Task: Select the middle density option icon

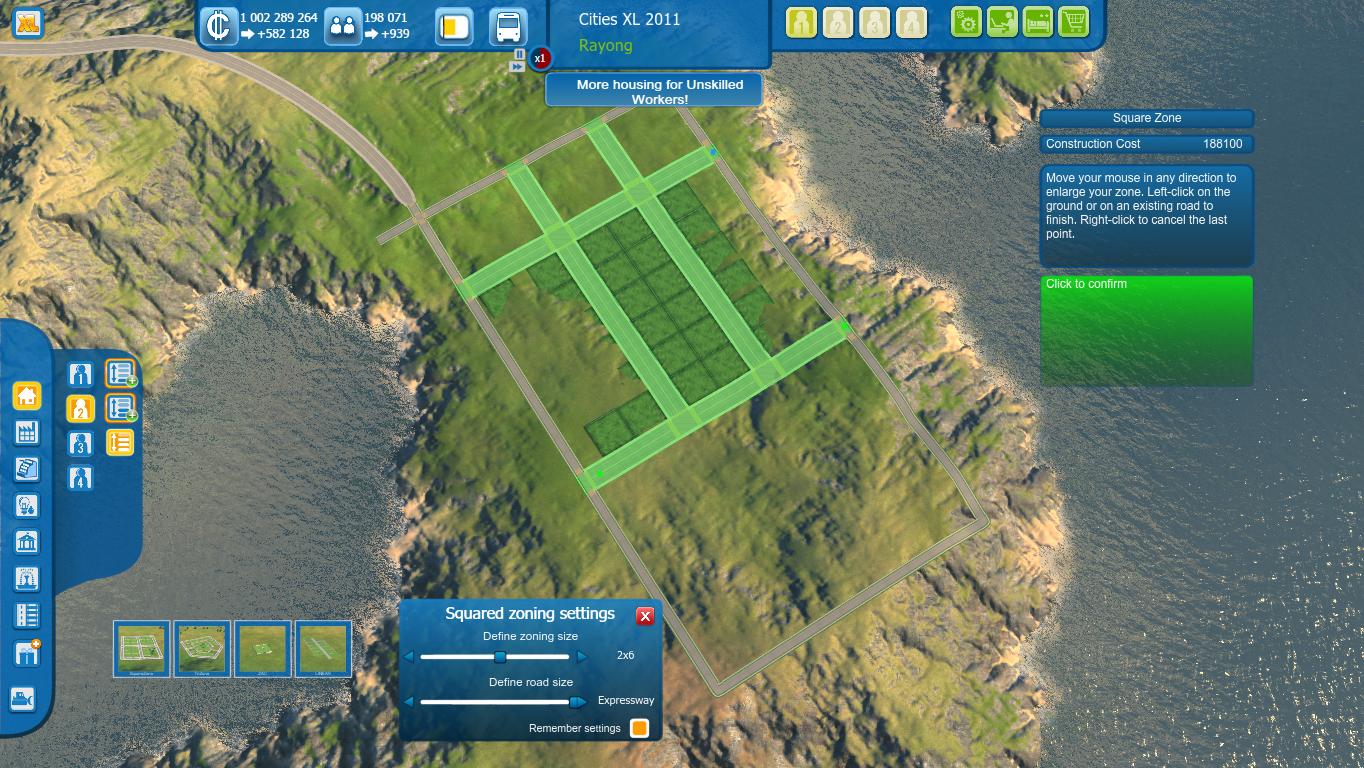Action: pyautogui.click(x=120, y=408)
